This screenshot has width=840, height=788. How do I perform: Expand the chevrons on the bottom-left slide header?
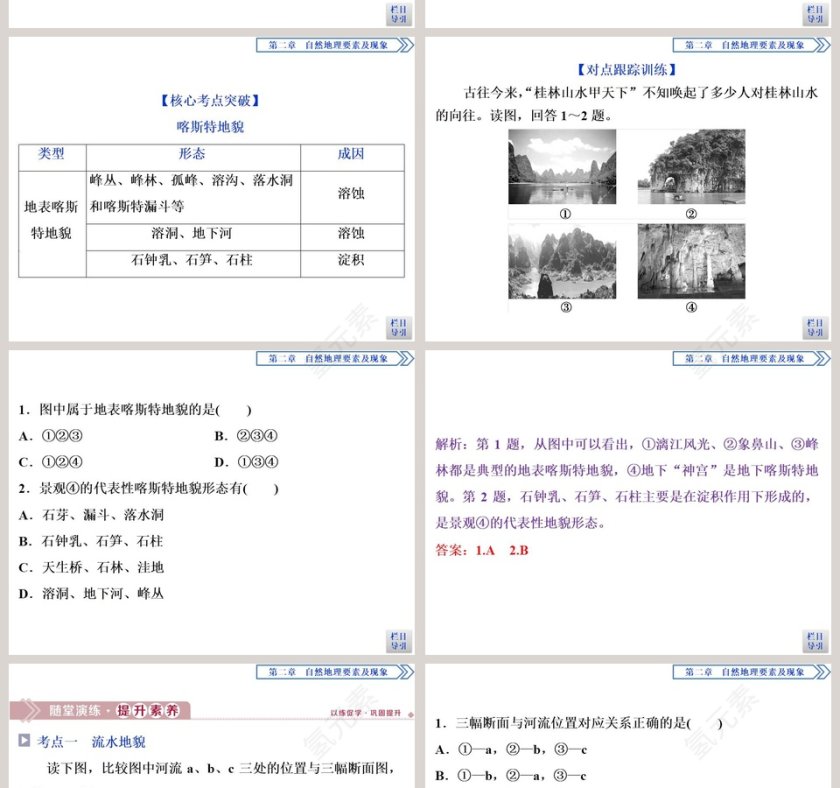pos(404,671)
